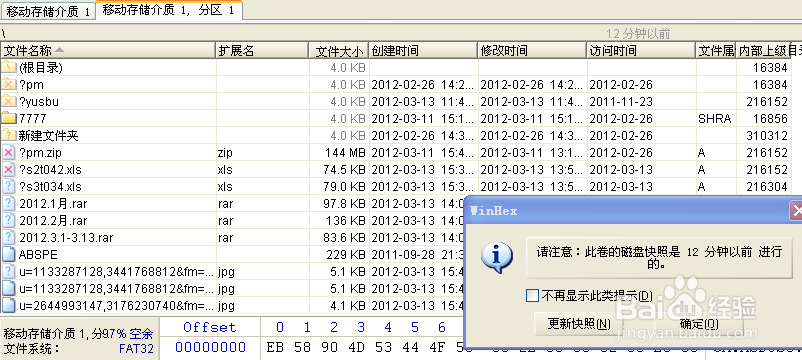
Task: Click the 12 分钟以前 snapshot label
Action: [638, 34]
